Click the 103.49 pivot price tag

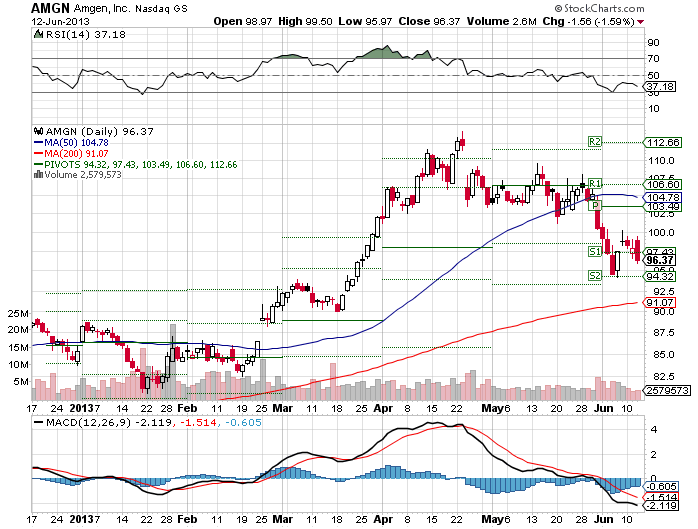(x=662, y=207)
